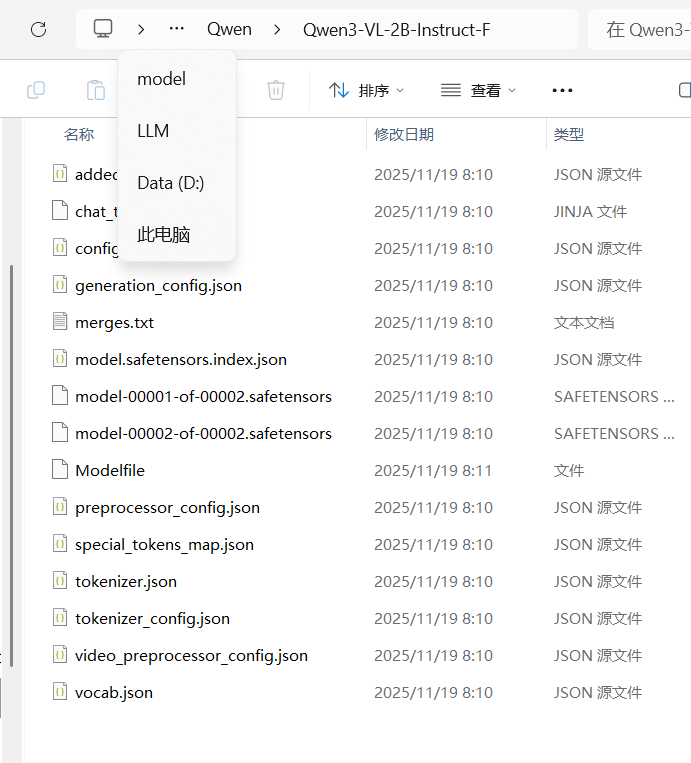Click the Copy toolbar icon

[x=36, y=90]
